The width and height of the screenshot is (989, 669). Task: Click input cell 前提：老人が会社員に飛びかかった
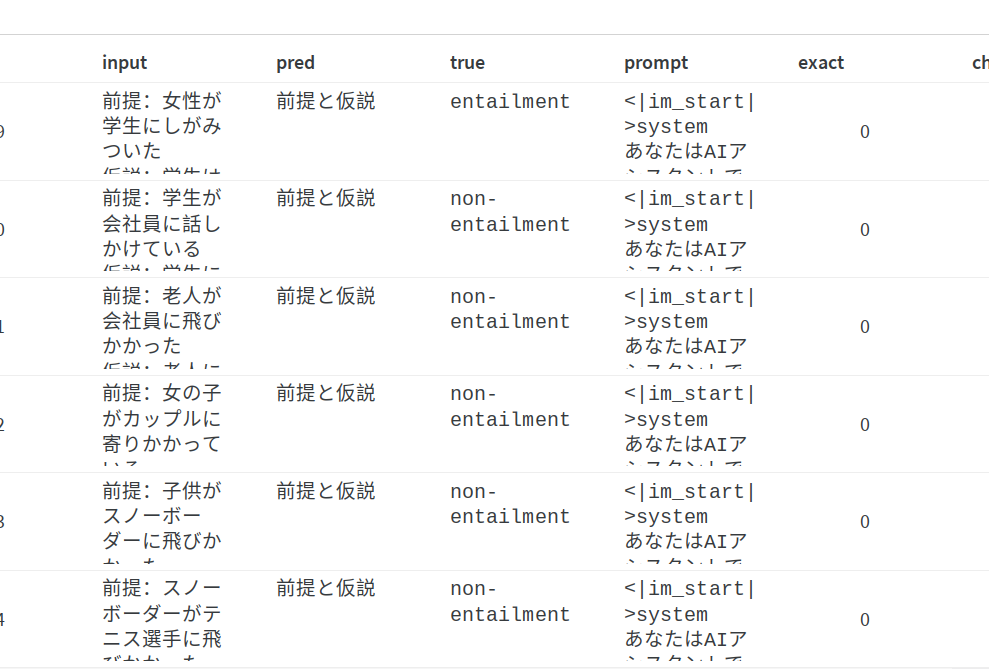click(162, 322)
